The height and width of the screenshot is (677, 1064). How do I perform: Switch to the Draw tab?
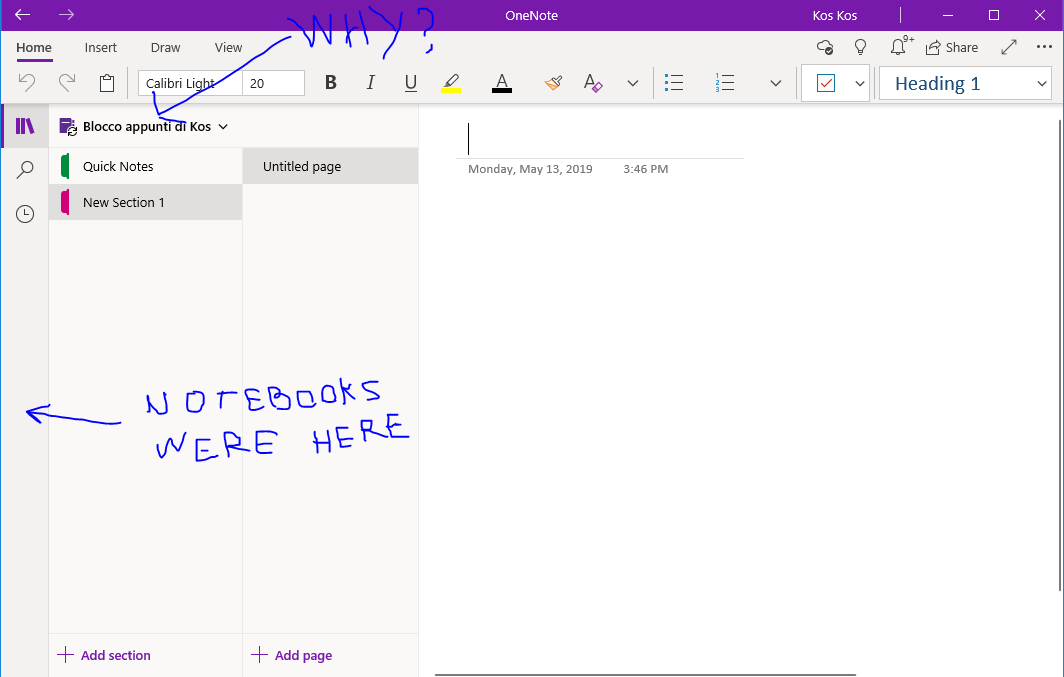pos(165,47)
